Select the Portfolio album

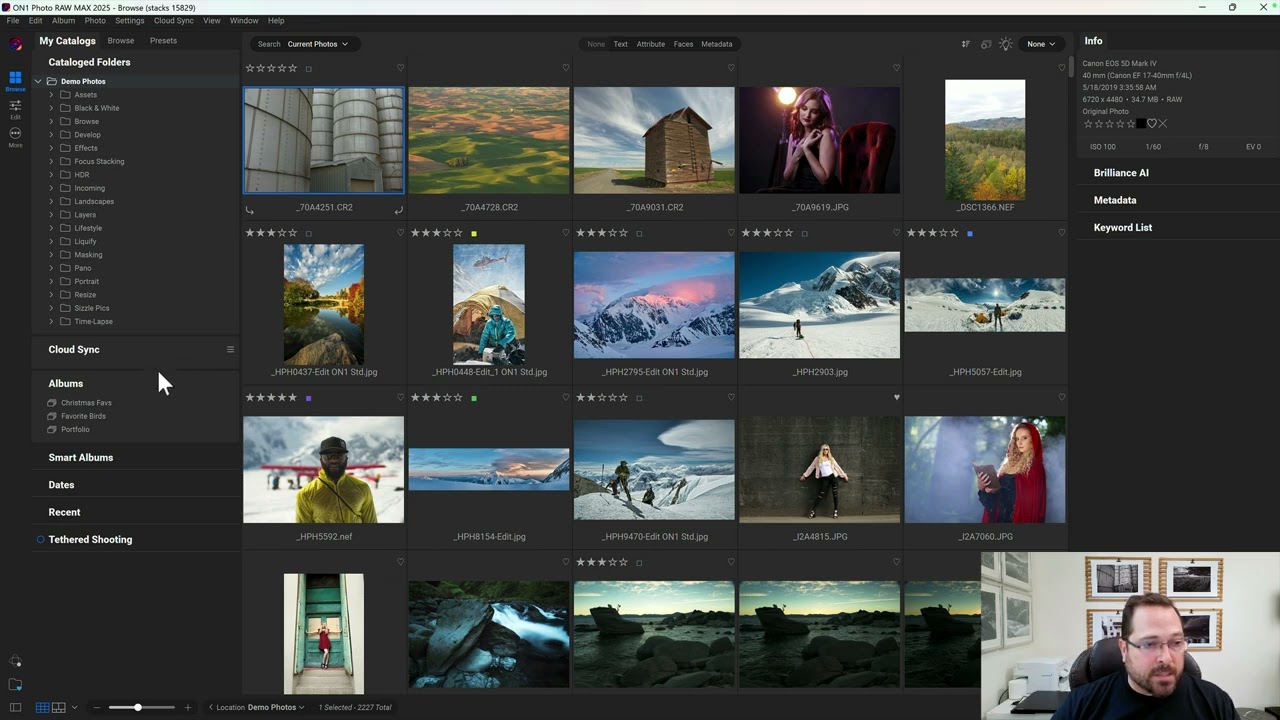click(75, 430)
